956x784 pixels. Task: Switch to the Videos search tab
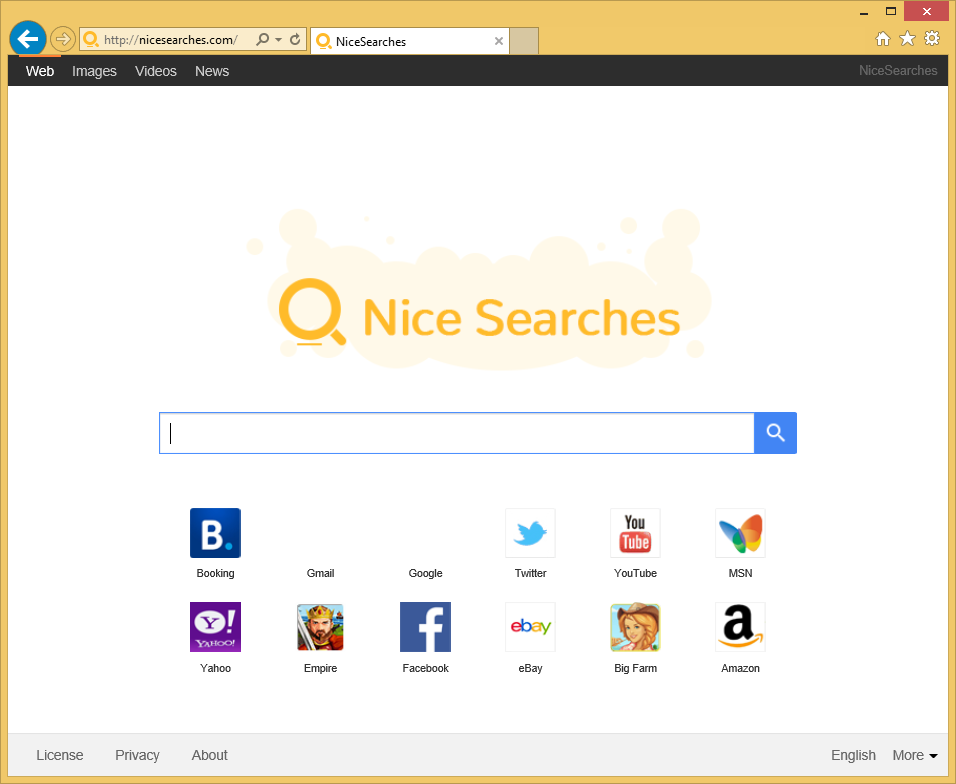[155, 71]
